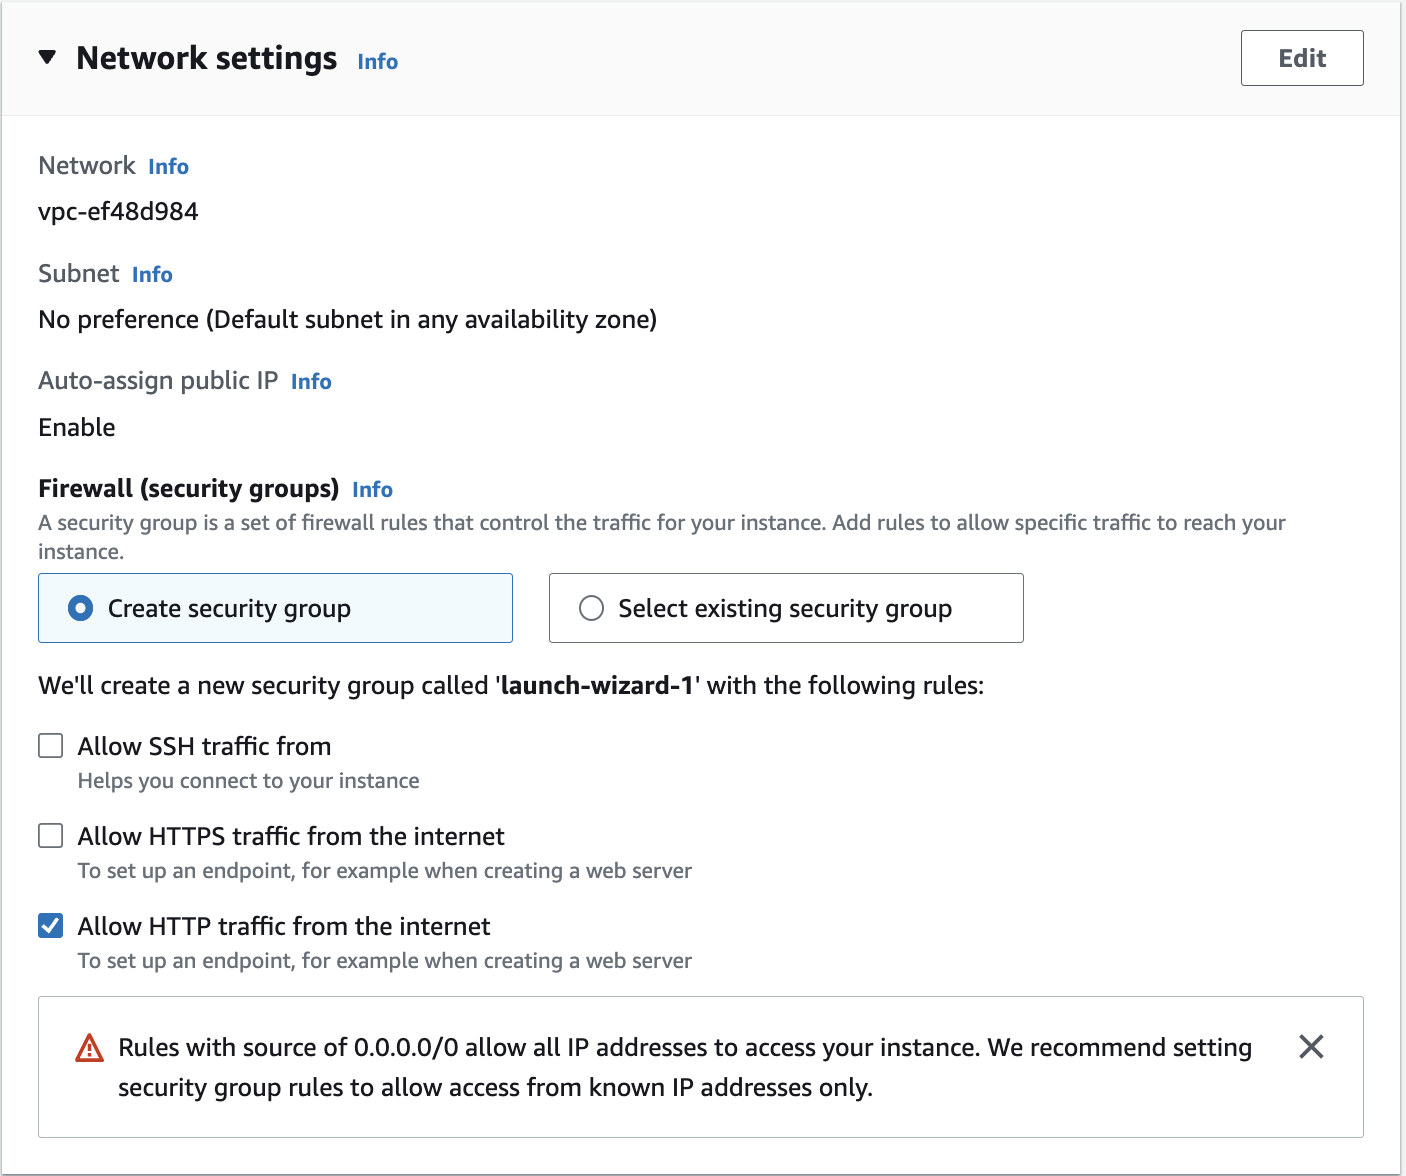The height and width of the screenshot is (1176, 1406).
Task: Click the Enable value under Auto-assign public IP
Action: click(x=76, y=427)
